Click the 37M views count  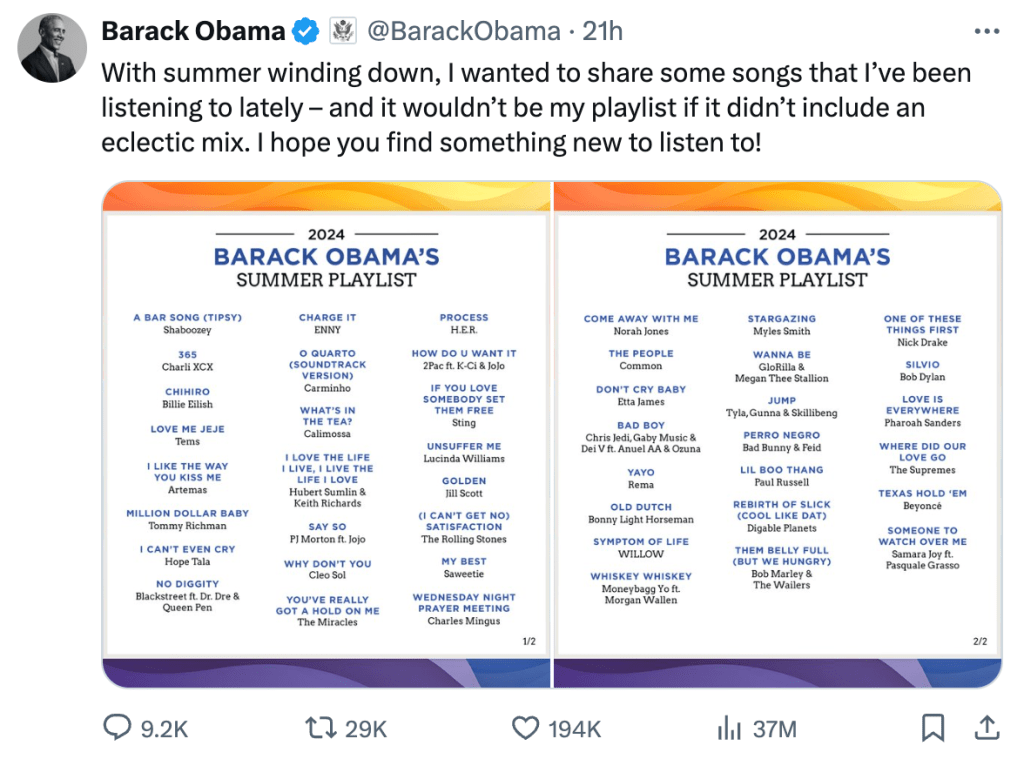(774, 730)
